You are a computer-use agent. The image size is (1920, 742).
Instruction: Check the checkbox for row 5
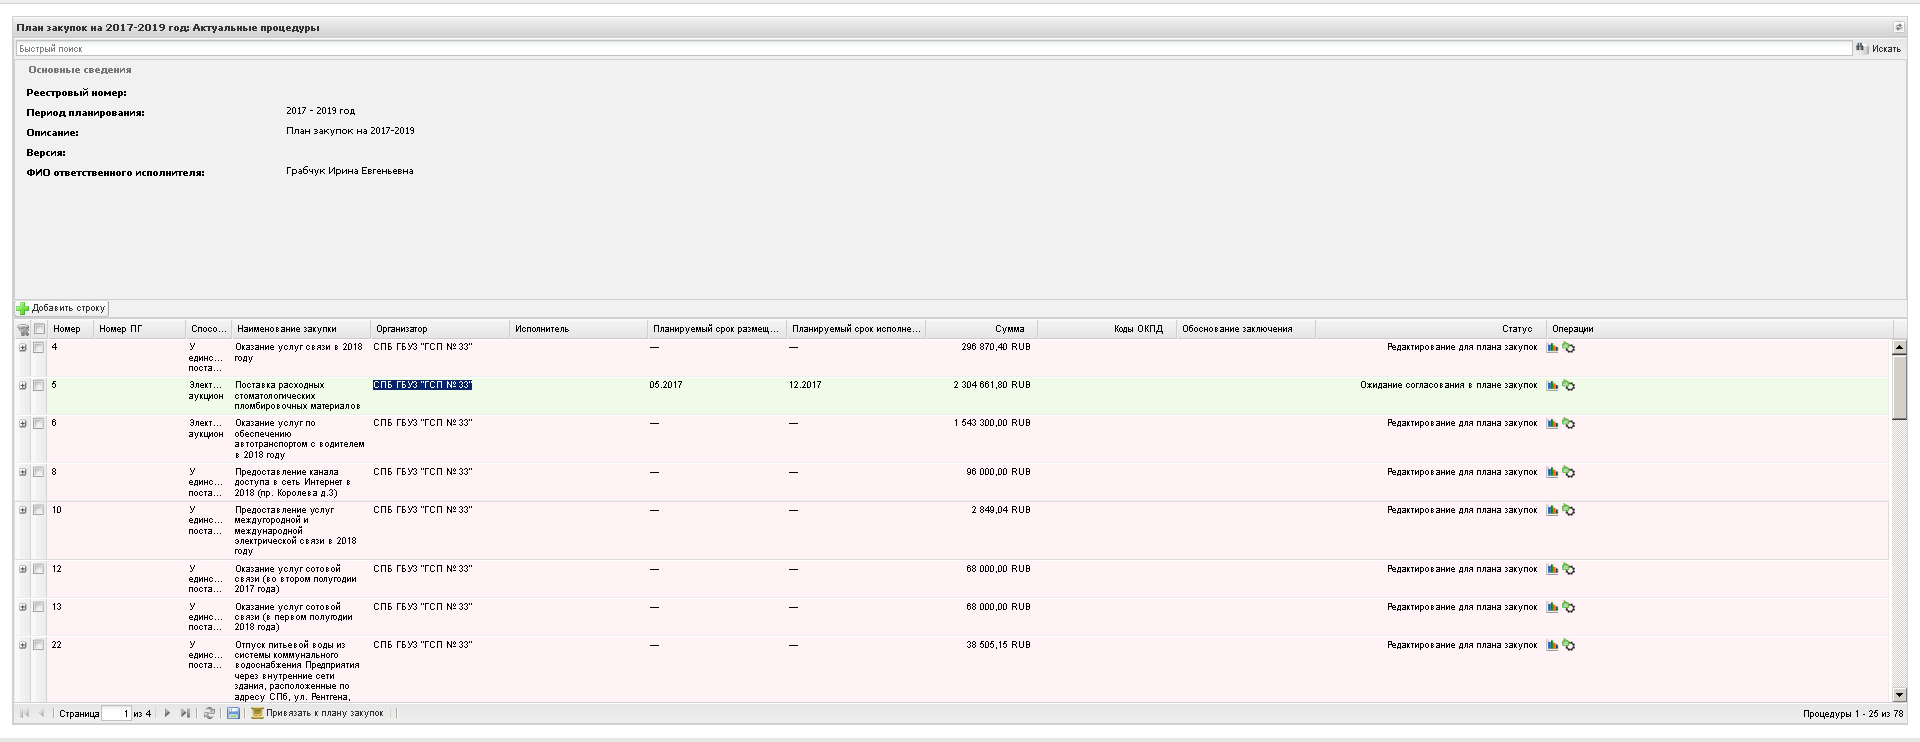(39, 386)
